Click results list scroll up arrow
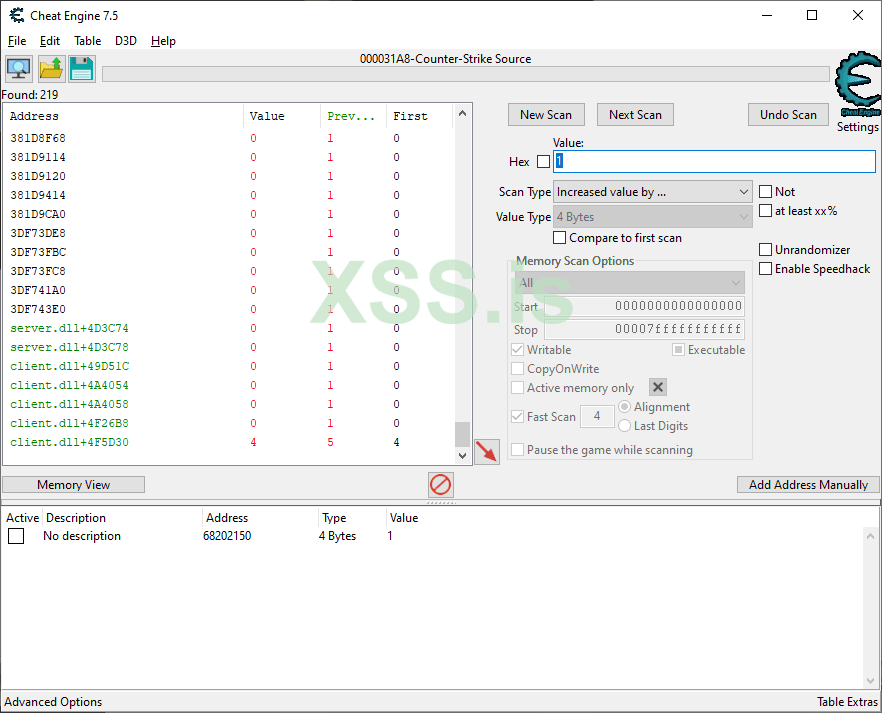Image resolution: width=882 pixels, height=713 pixels. pyautogui.click(x=462, y=113)
